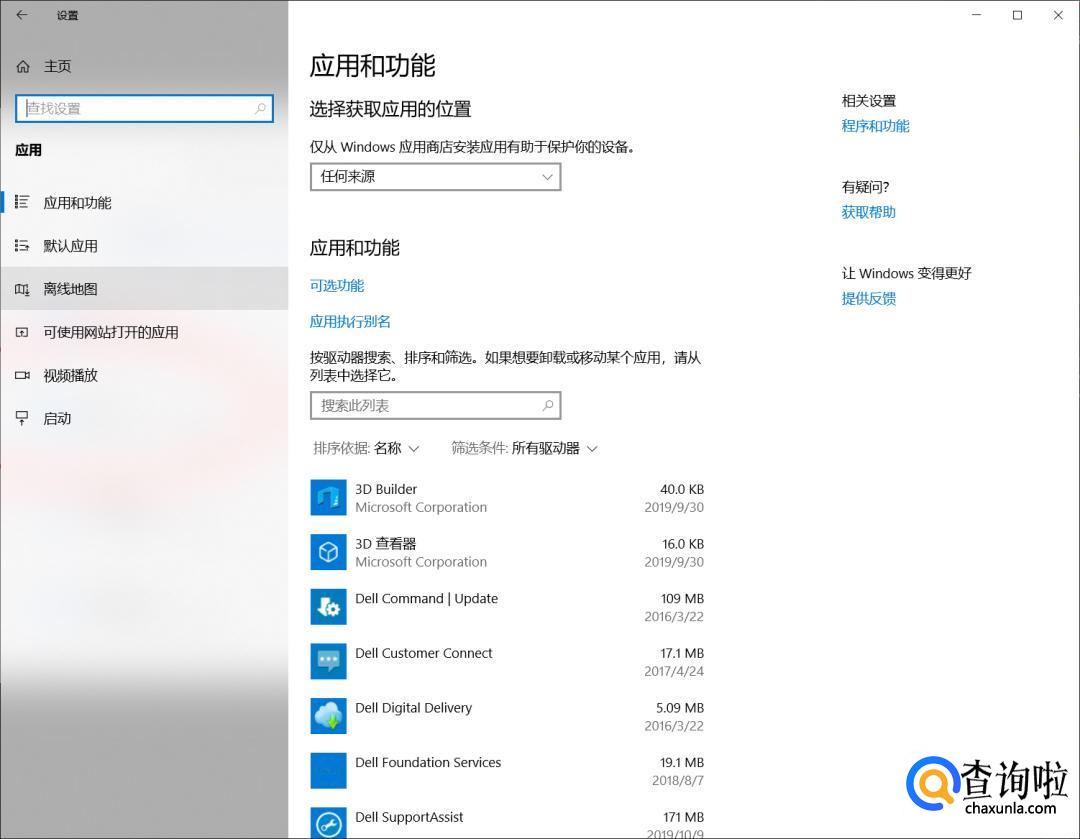The width and height of the screenshot is (1080, 839).
Task: Click the magnifier icon in 查找设置 box
Action: 260,108
